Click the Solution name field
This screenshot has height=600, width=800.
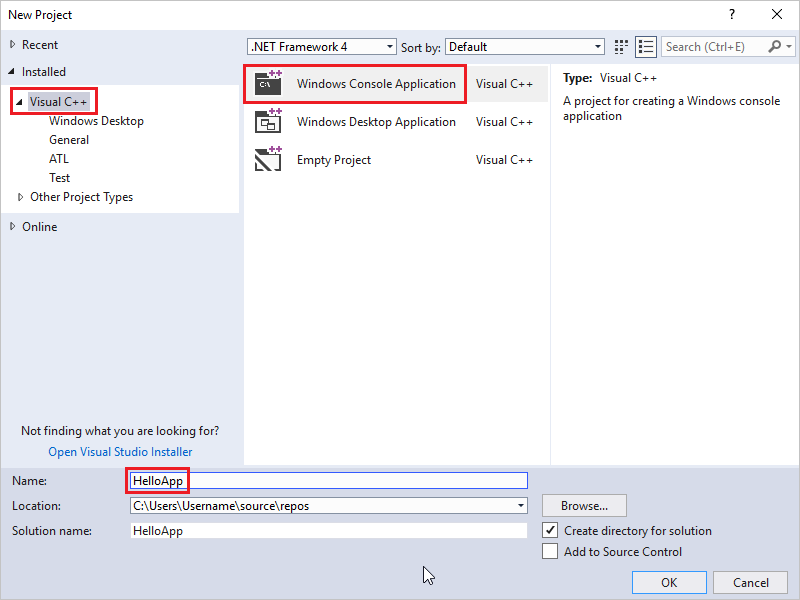click(x=329, y=531)
